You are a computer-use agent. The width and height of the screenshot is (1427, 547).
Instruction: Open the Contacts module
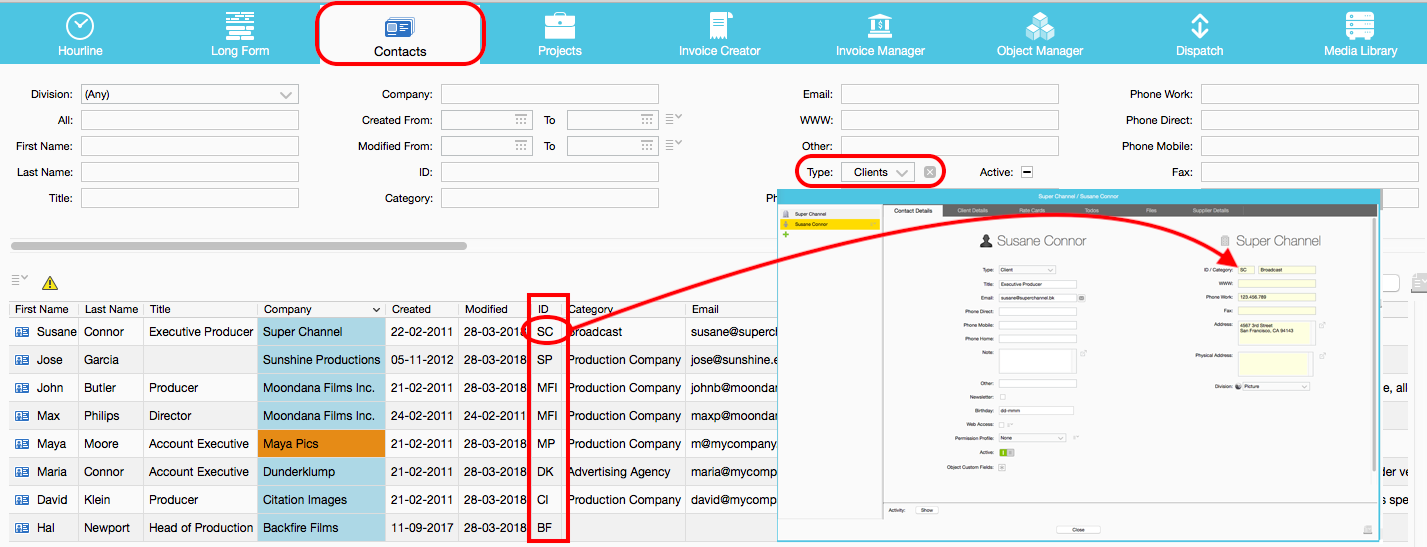(400, 33)
